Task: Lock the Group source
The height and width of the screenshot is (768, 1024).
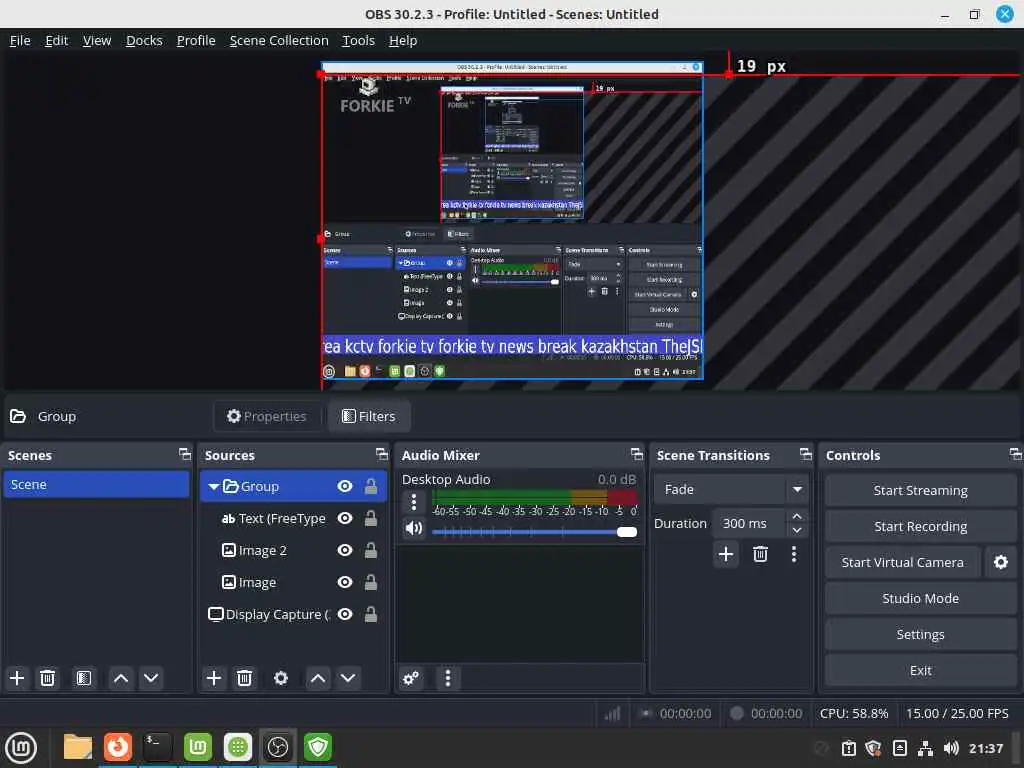Action: [370, 486]
